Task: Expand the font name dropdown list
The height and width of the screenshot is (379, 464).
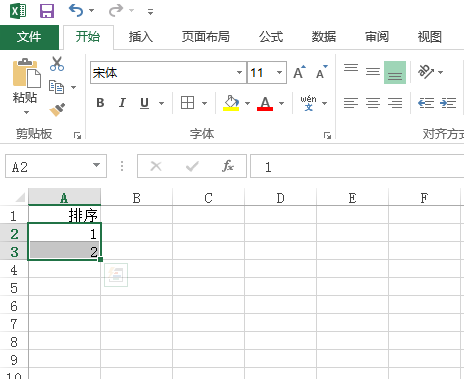Action: click(239, 73)
